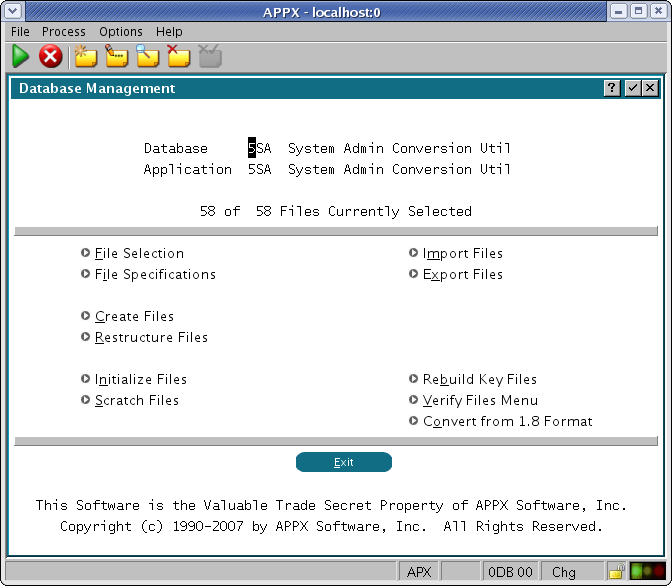This screenshot has width=672, height=586.
Task: Open Export Files
Action: [456, 274]
